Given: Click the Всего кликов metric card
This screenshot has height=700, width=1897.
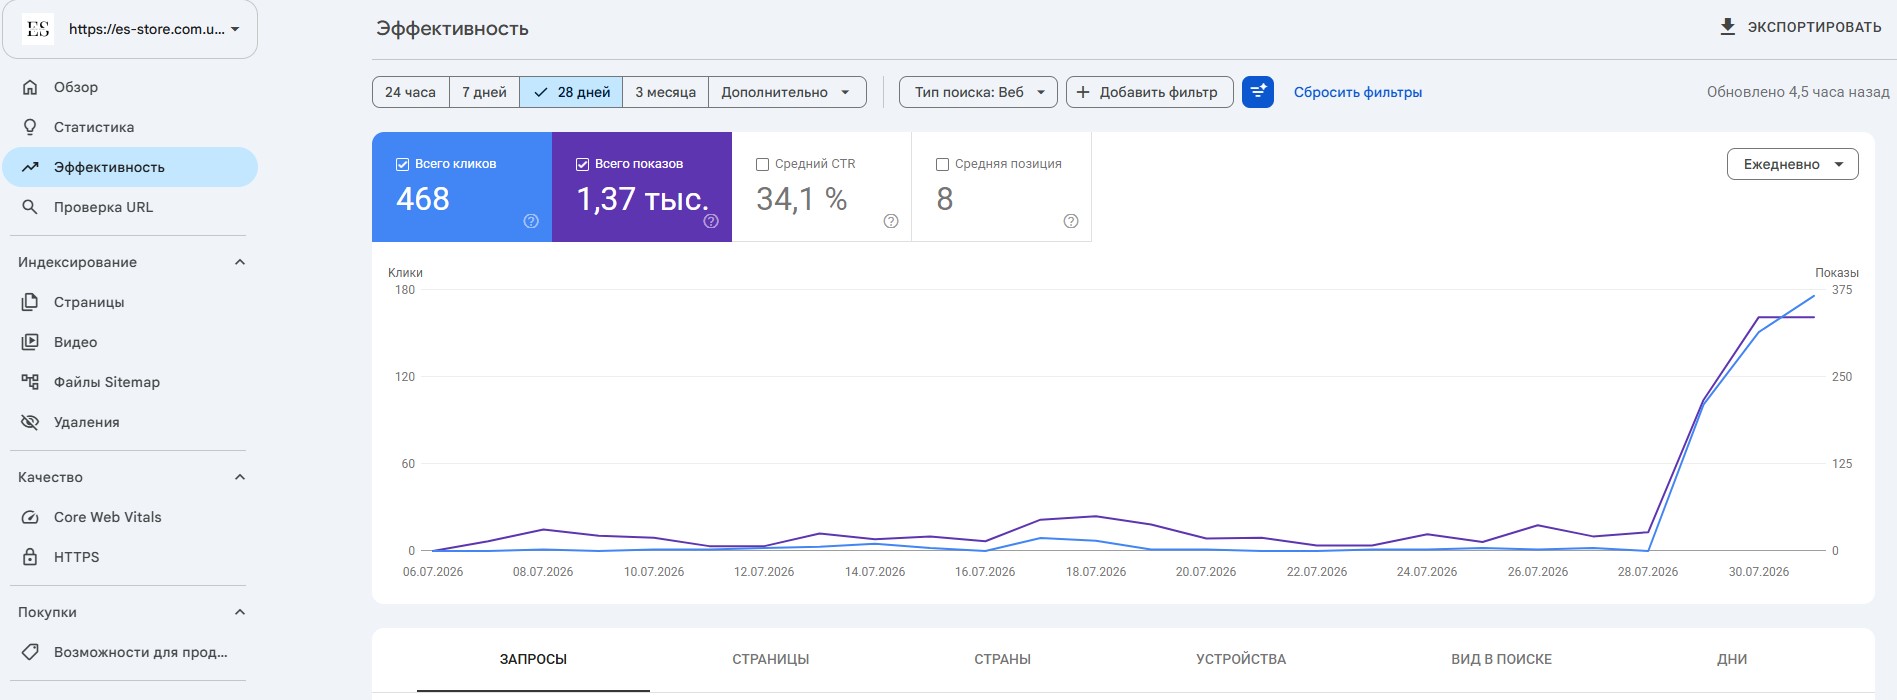Looking at the screenshot, I should tap(462, 187).
